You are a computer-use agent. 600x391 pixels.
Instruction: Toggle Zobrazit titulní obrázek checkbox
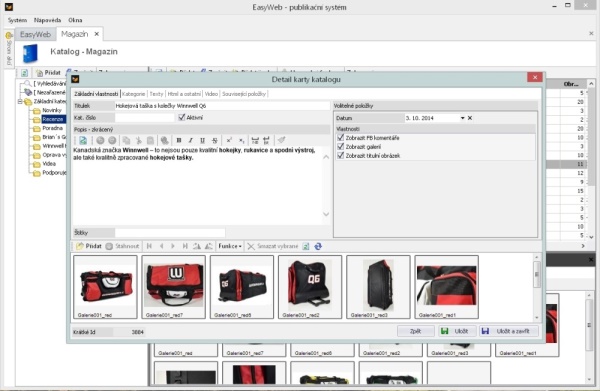coord(341,156)
